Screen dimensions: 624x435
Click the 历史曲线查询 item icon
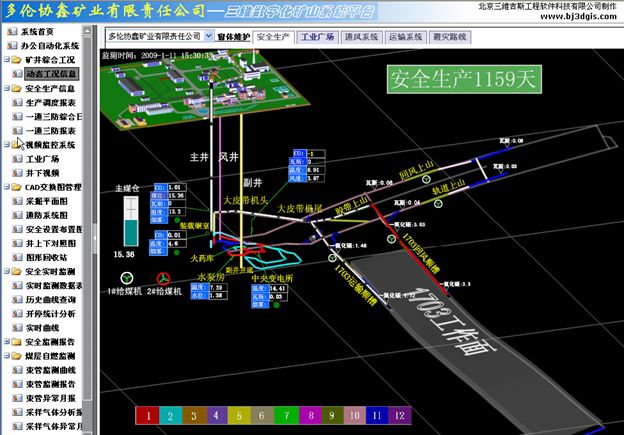[x=17, y=299]
